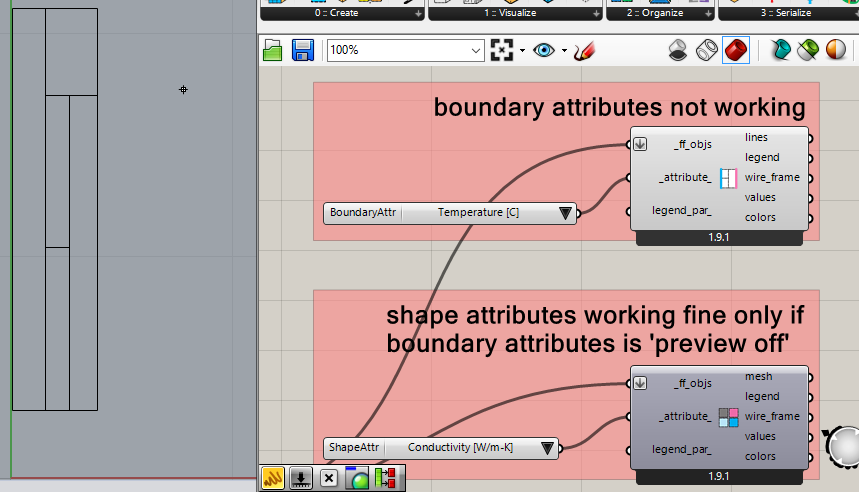Click the Zoom Extents icon

502,50
